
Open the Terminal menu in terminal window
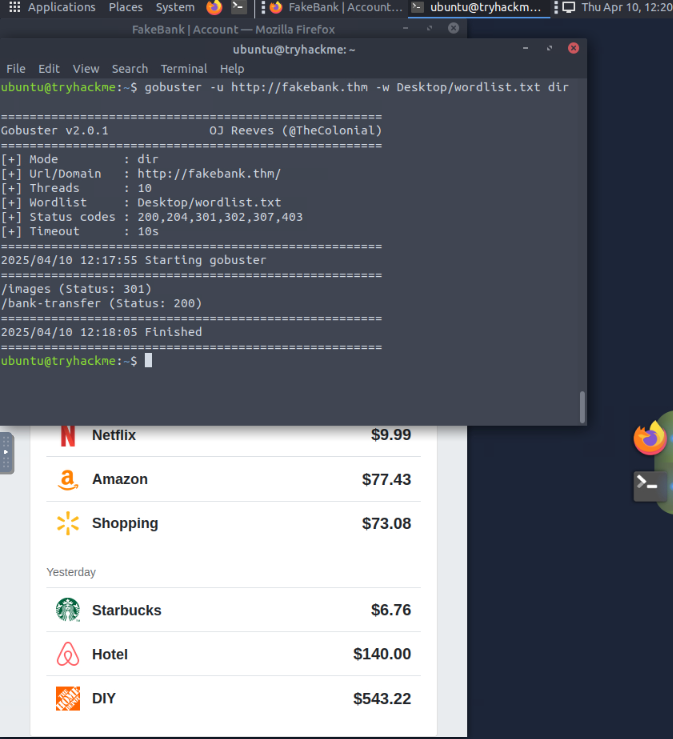(x=184, y=69)
